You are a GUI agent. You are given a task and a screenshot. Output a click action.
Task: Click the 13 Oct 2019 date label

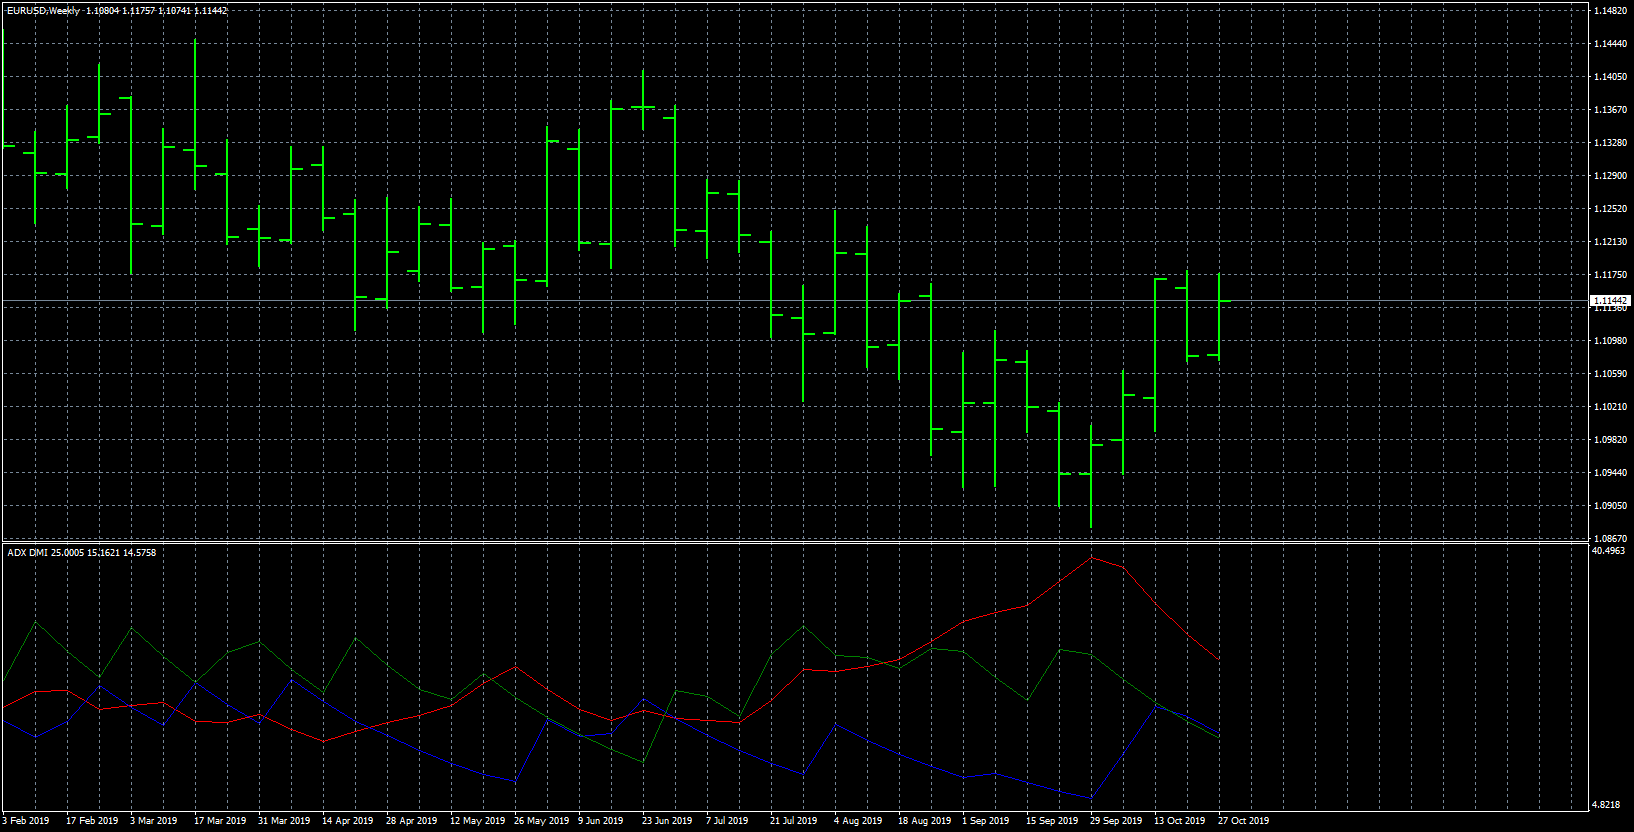click(x=1180, y=821)
